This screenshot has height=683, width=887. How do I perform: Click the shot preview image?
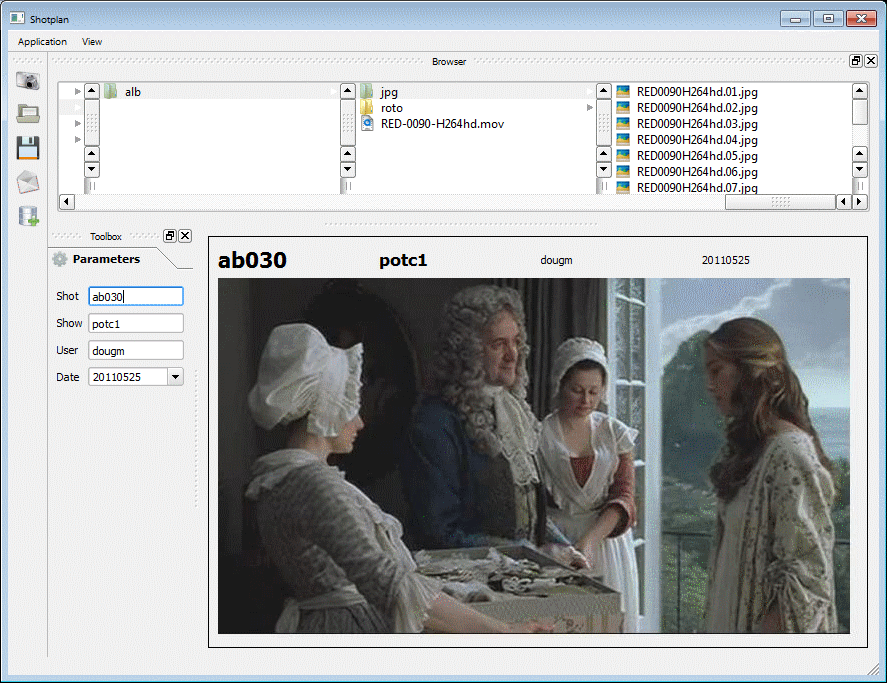[533, 456]
